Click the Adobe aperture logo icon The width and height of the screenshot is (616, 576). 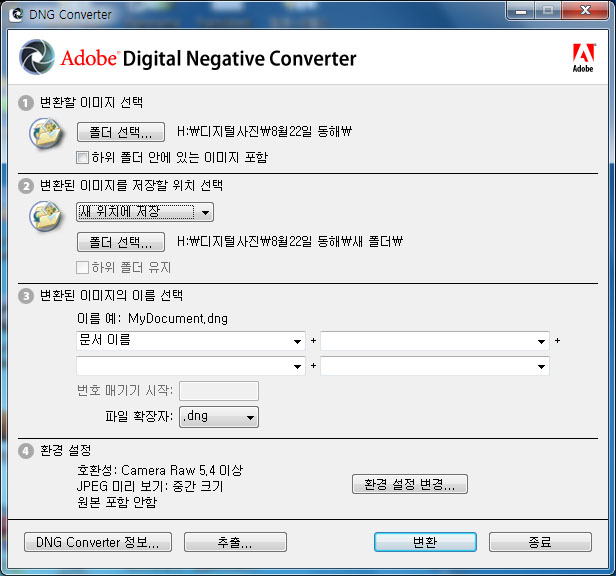(x=38, y=58)
